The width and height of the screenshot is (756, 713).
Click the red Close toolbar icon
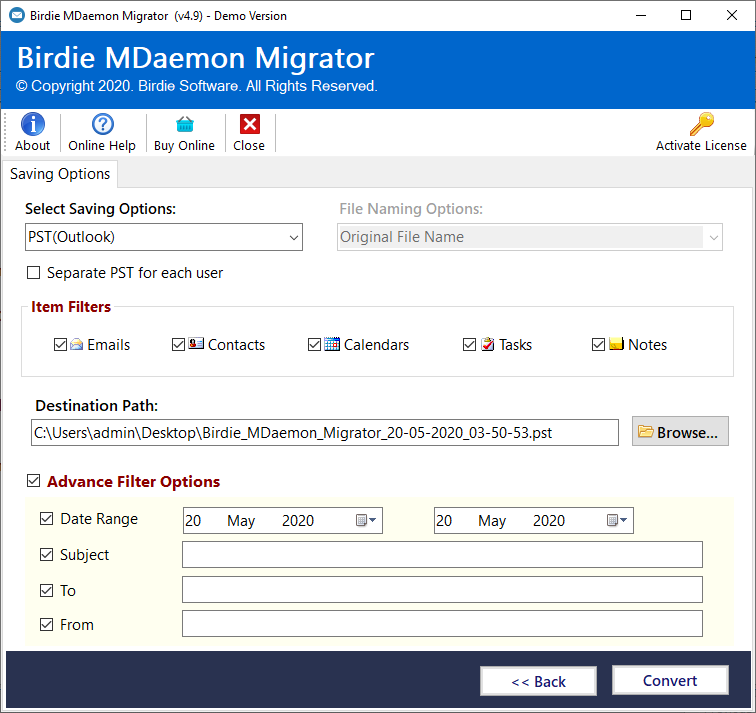pyautogui.click(x=250, y=124)
